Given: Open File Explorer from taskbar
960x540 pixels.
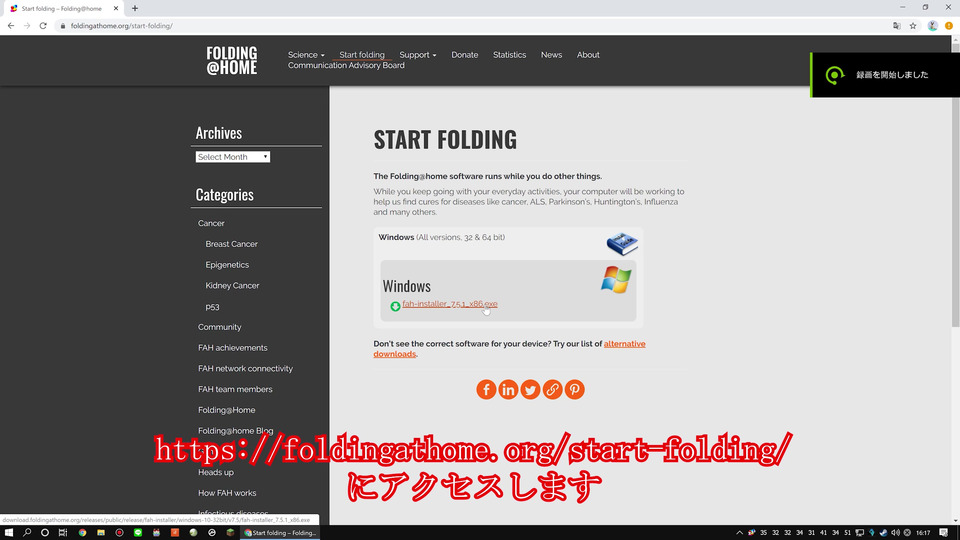Looking at the screenshot, I should click(x=100, y=533).
